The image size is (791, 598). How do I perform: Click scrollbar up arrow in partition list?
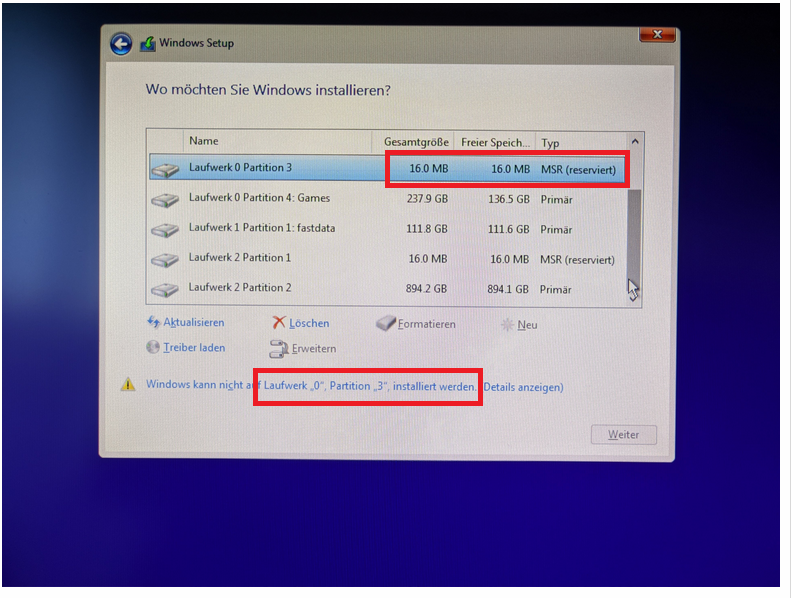[x=635, y=142]
